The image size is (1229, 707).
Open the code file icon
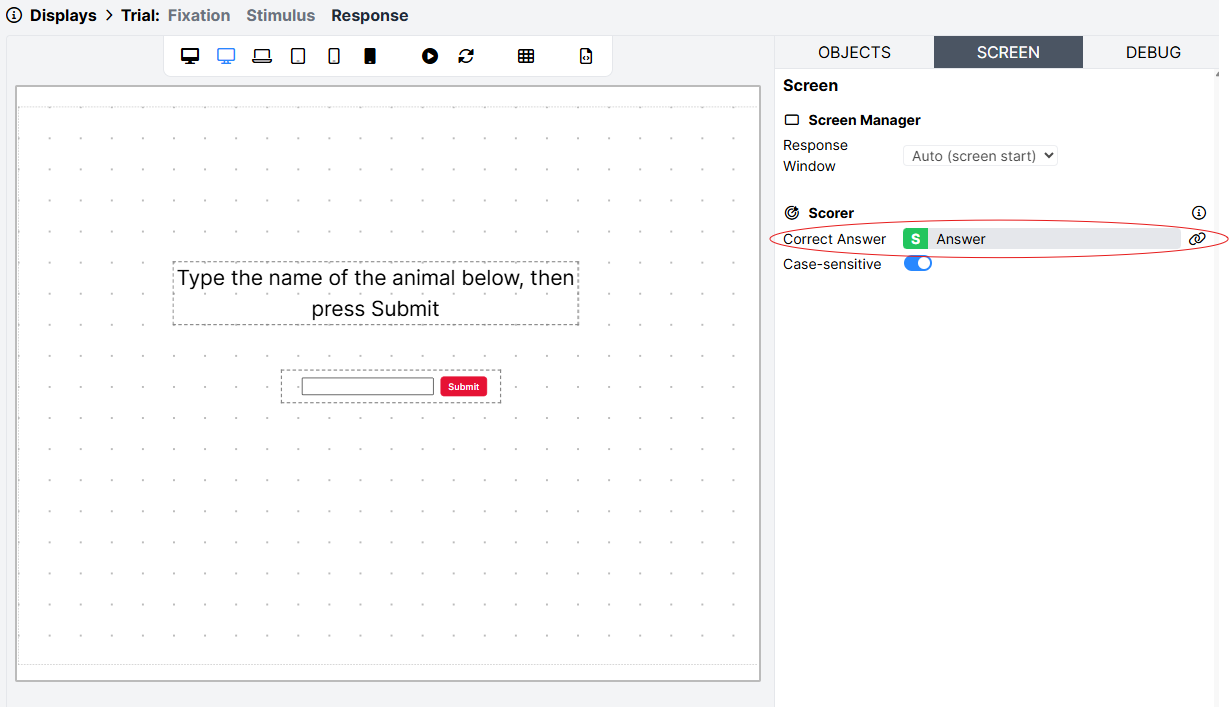coord(586,56)
